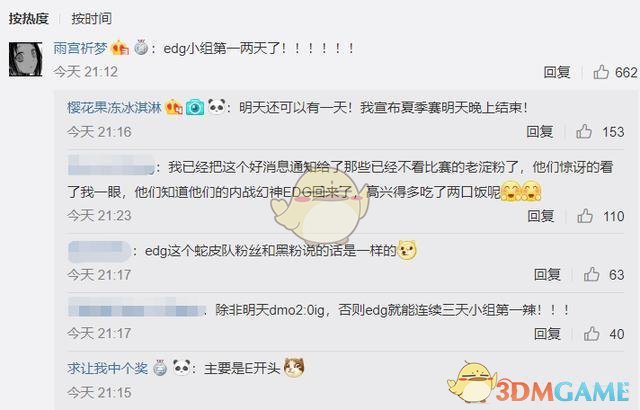Reply to the 21:16 comment
The image size is (640, 410).
pyautogui.click(x=540, y=131)
